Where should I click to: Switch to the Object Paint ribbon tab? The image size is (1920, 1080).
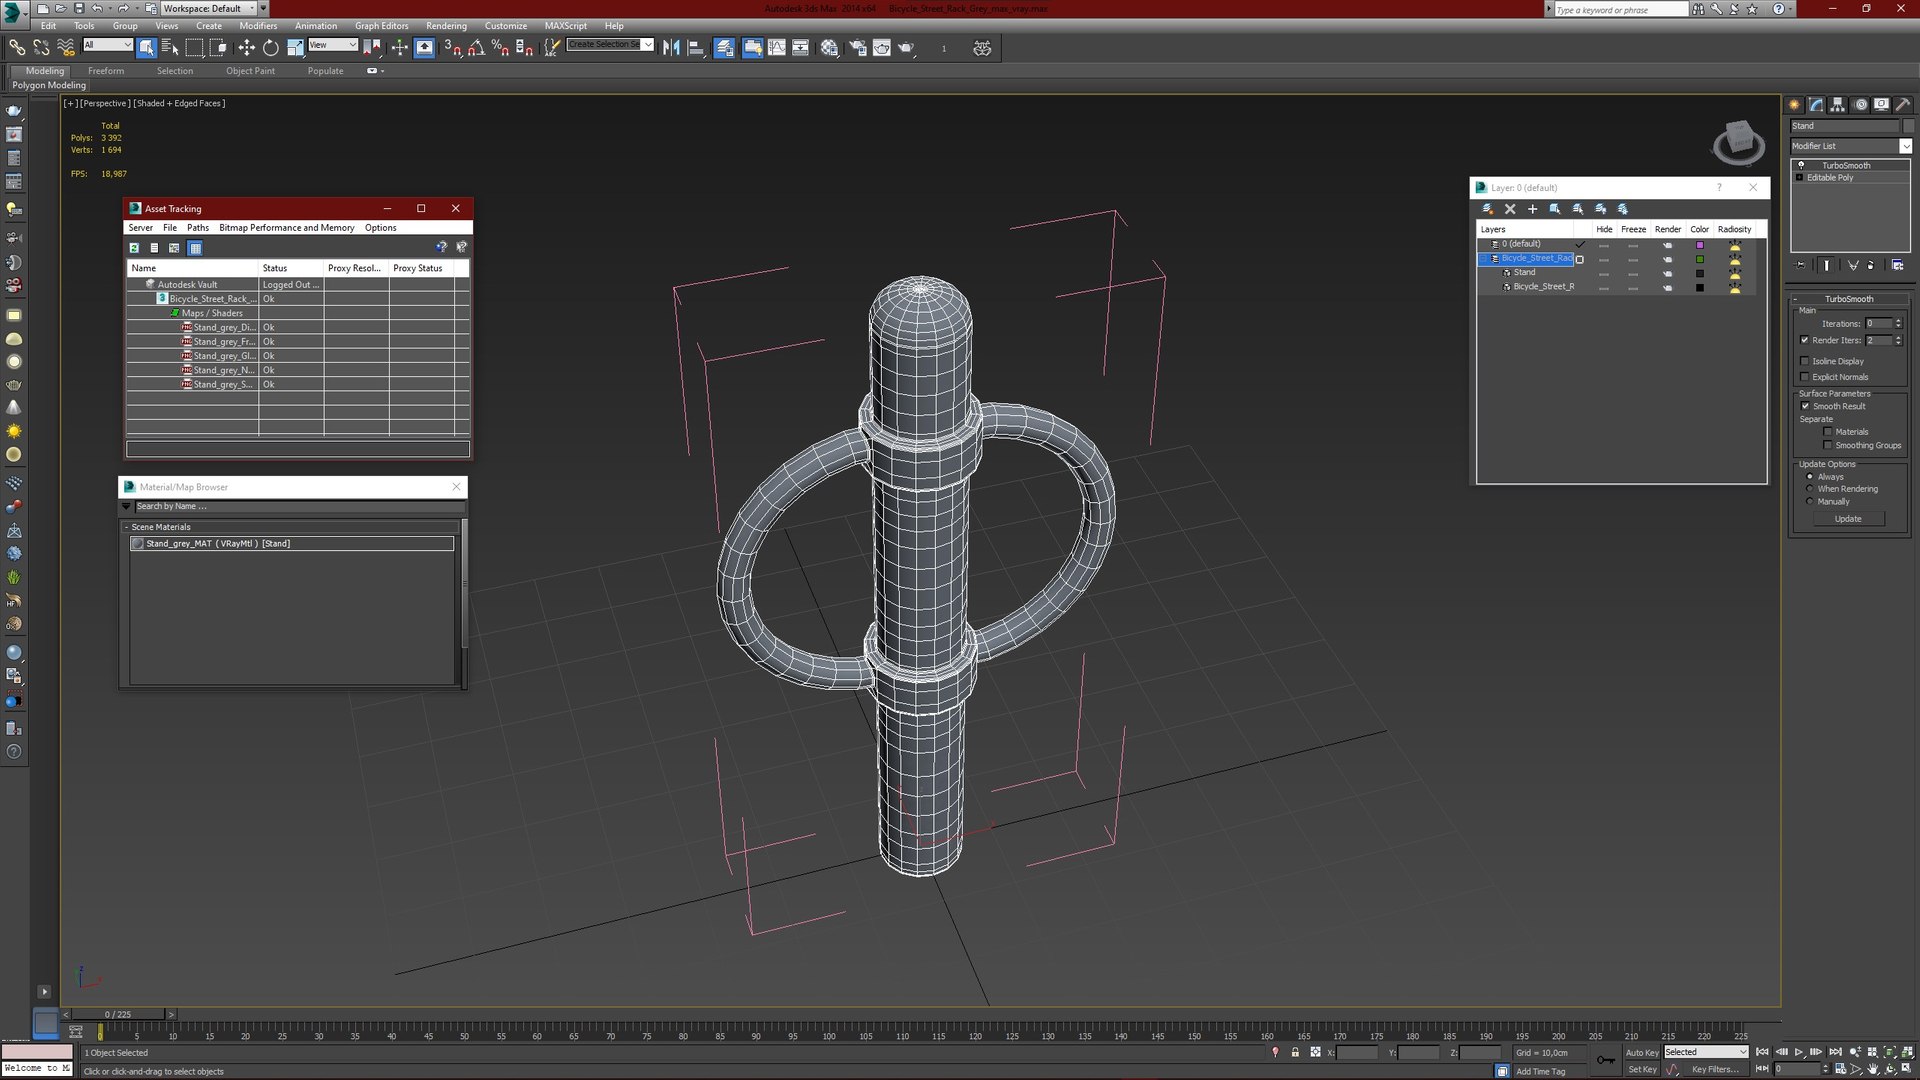pos(250,71)
